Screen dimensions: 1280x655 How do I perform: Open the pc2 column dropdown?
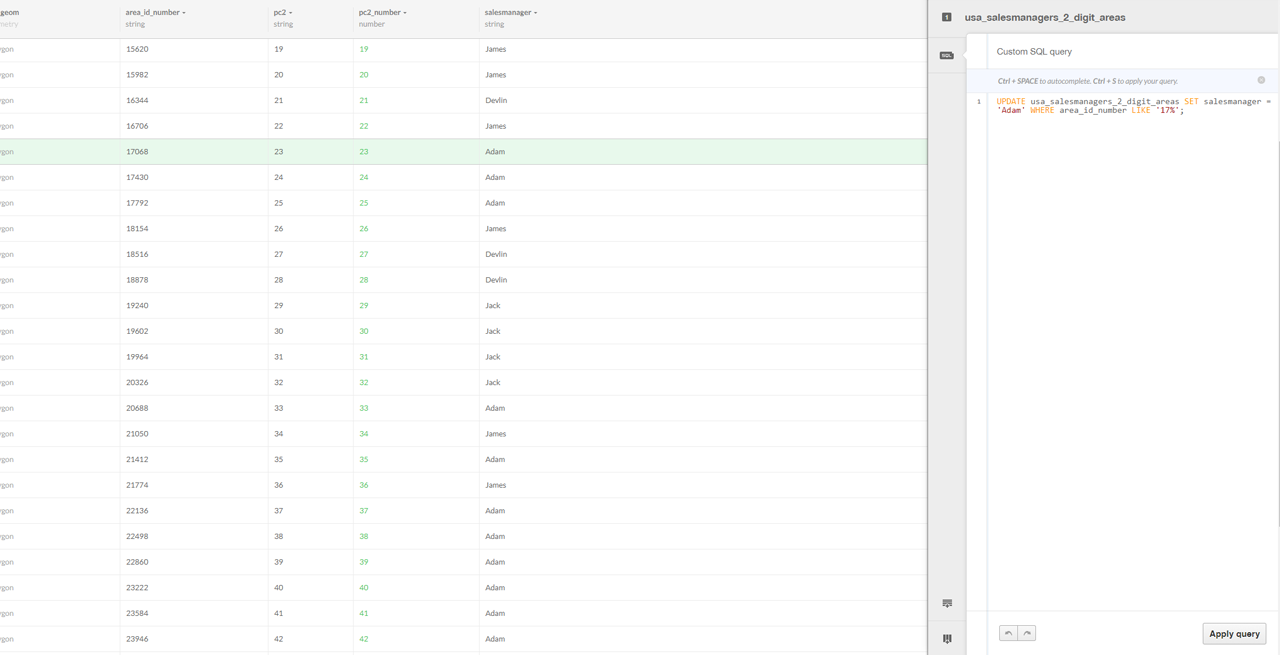291,13
